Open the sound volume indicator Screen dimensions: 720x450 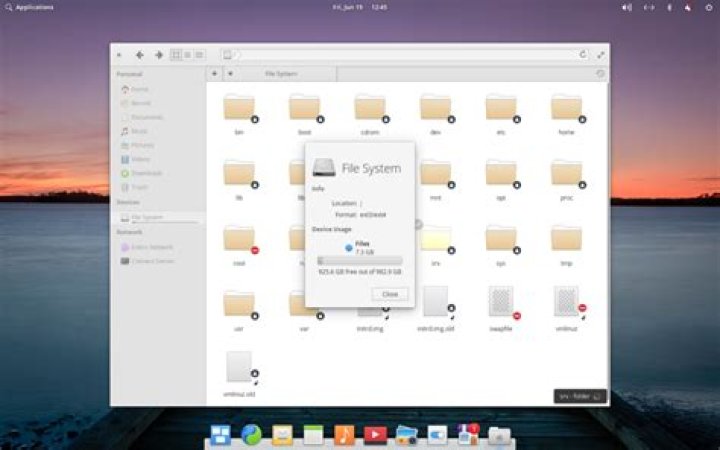(627, 7)
